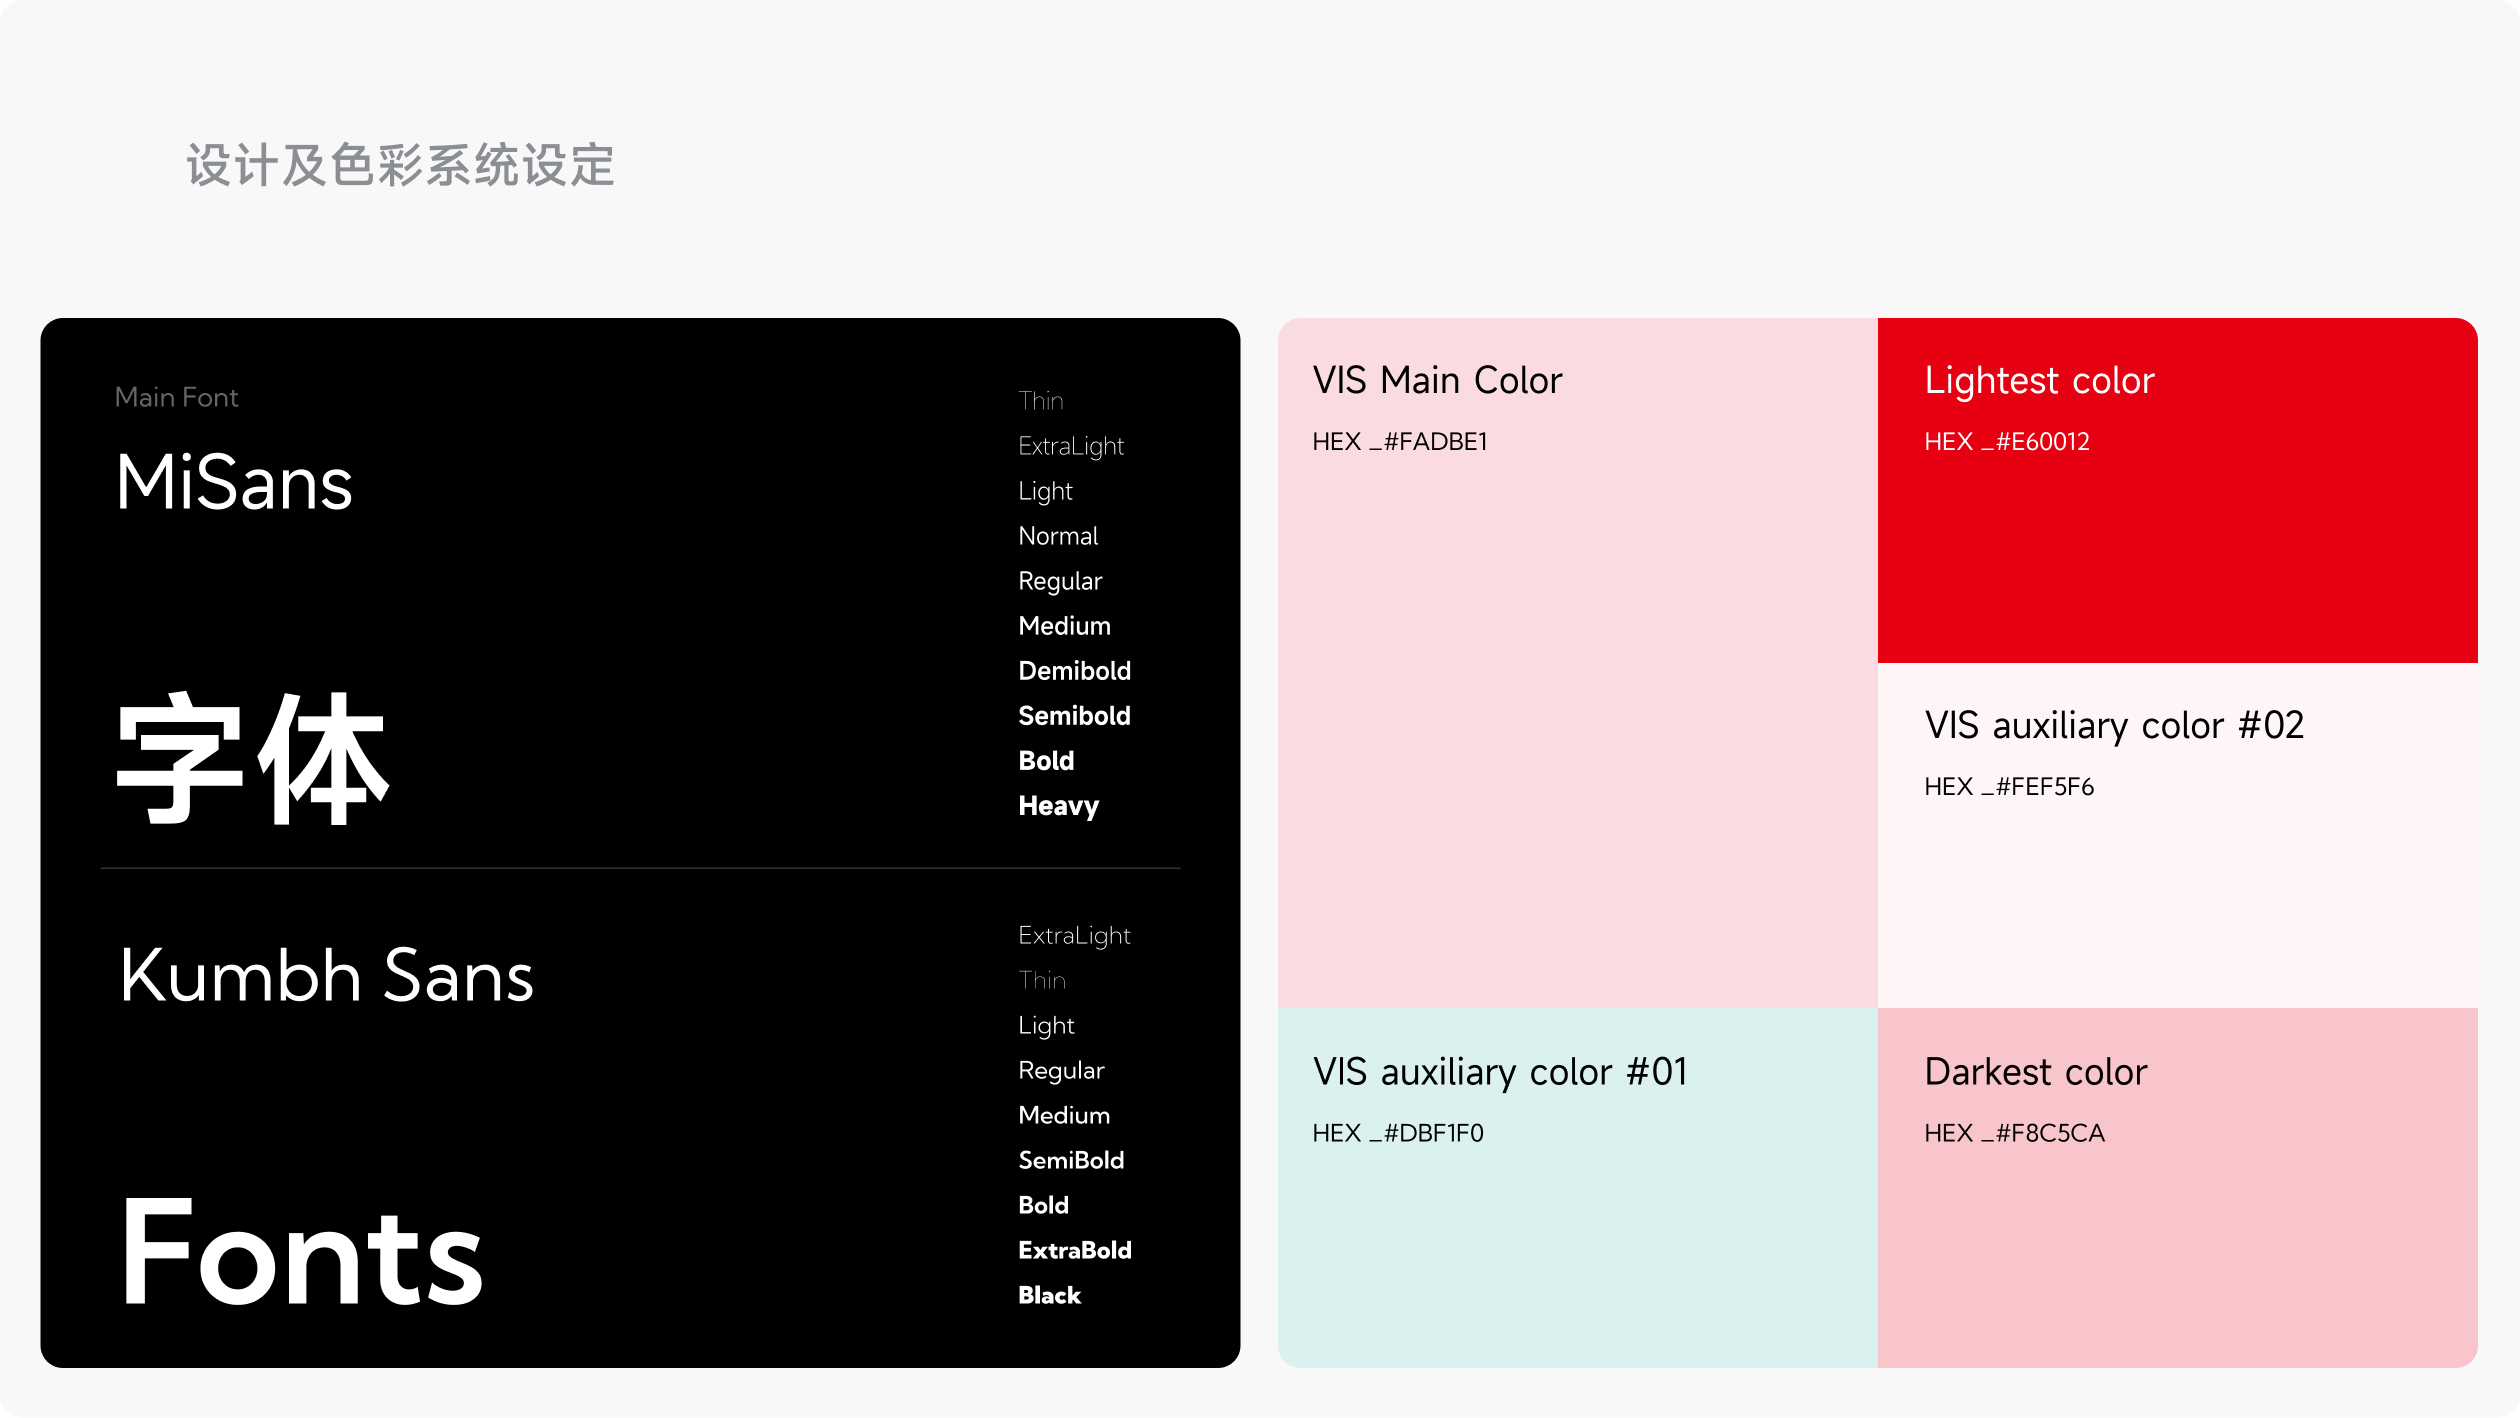The height and width of the screenshot is (1418, 2520).
Task: Select the Normal weight in MiSans list
Action: [1058, 536]
